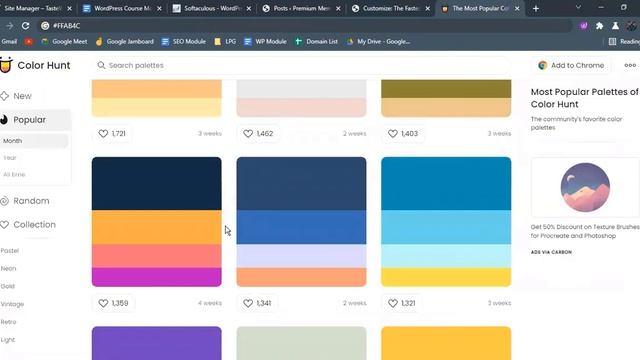Focus the Search palettes field

[x=302, y=65]
